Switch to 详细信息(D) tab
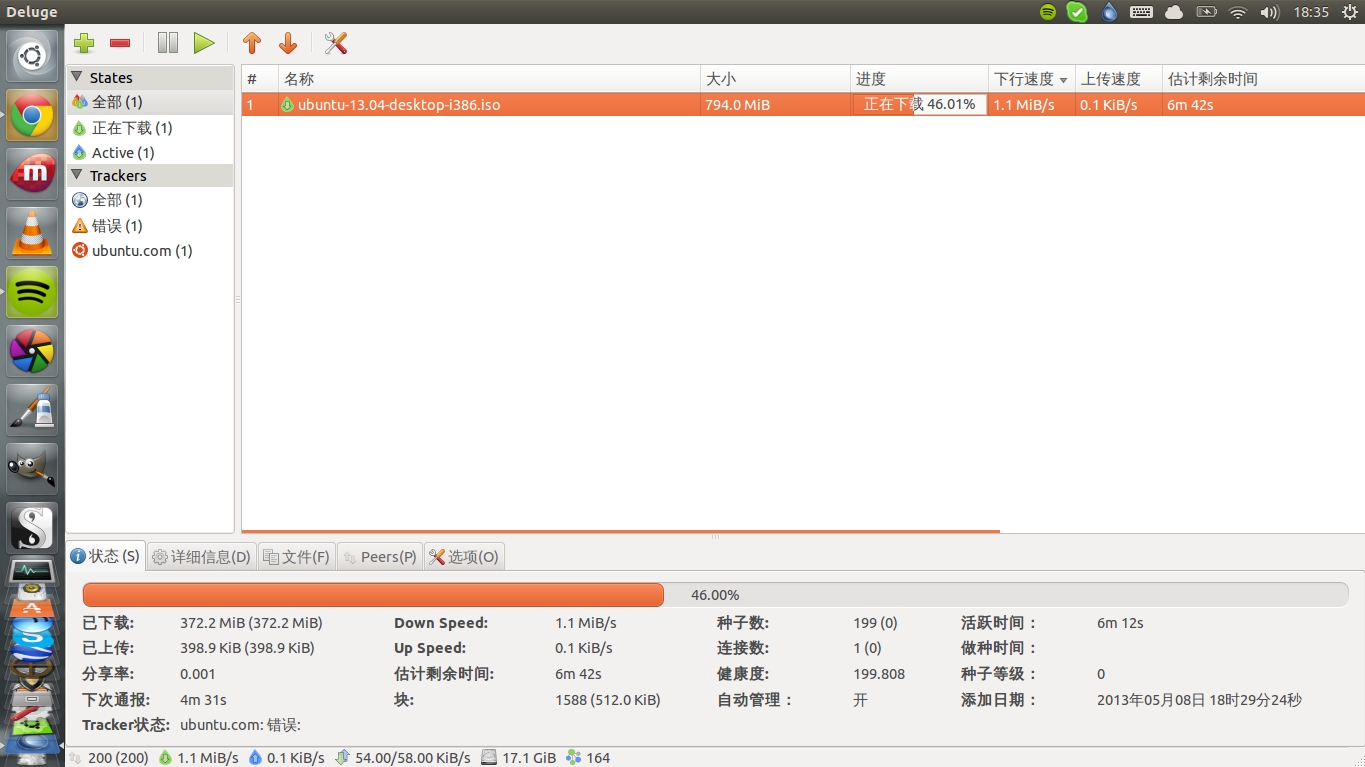This screenshot has height=767, width=1365. click(201, 557)
